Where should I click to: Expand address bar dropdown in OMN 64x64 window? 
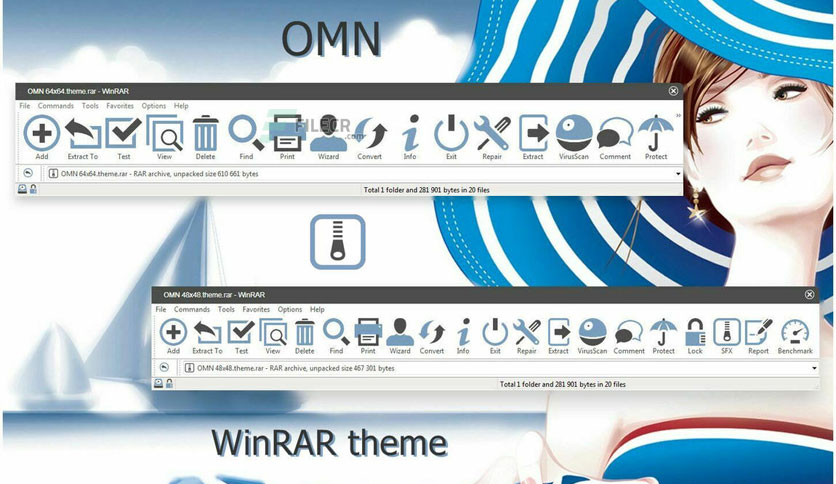click(x=678, y=174)
